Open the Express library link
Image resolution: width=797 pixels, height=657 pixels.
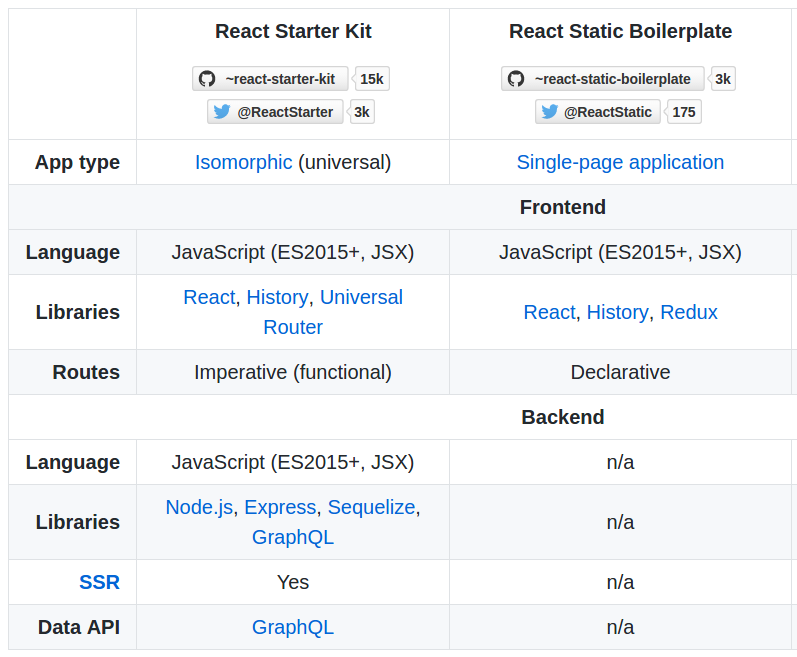click(280, 507)
